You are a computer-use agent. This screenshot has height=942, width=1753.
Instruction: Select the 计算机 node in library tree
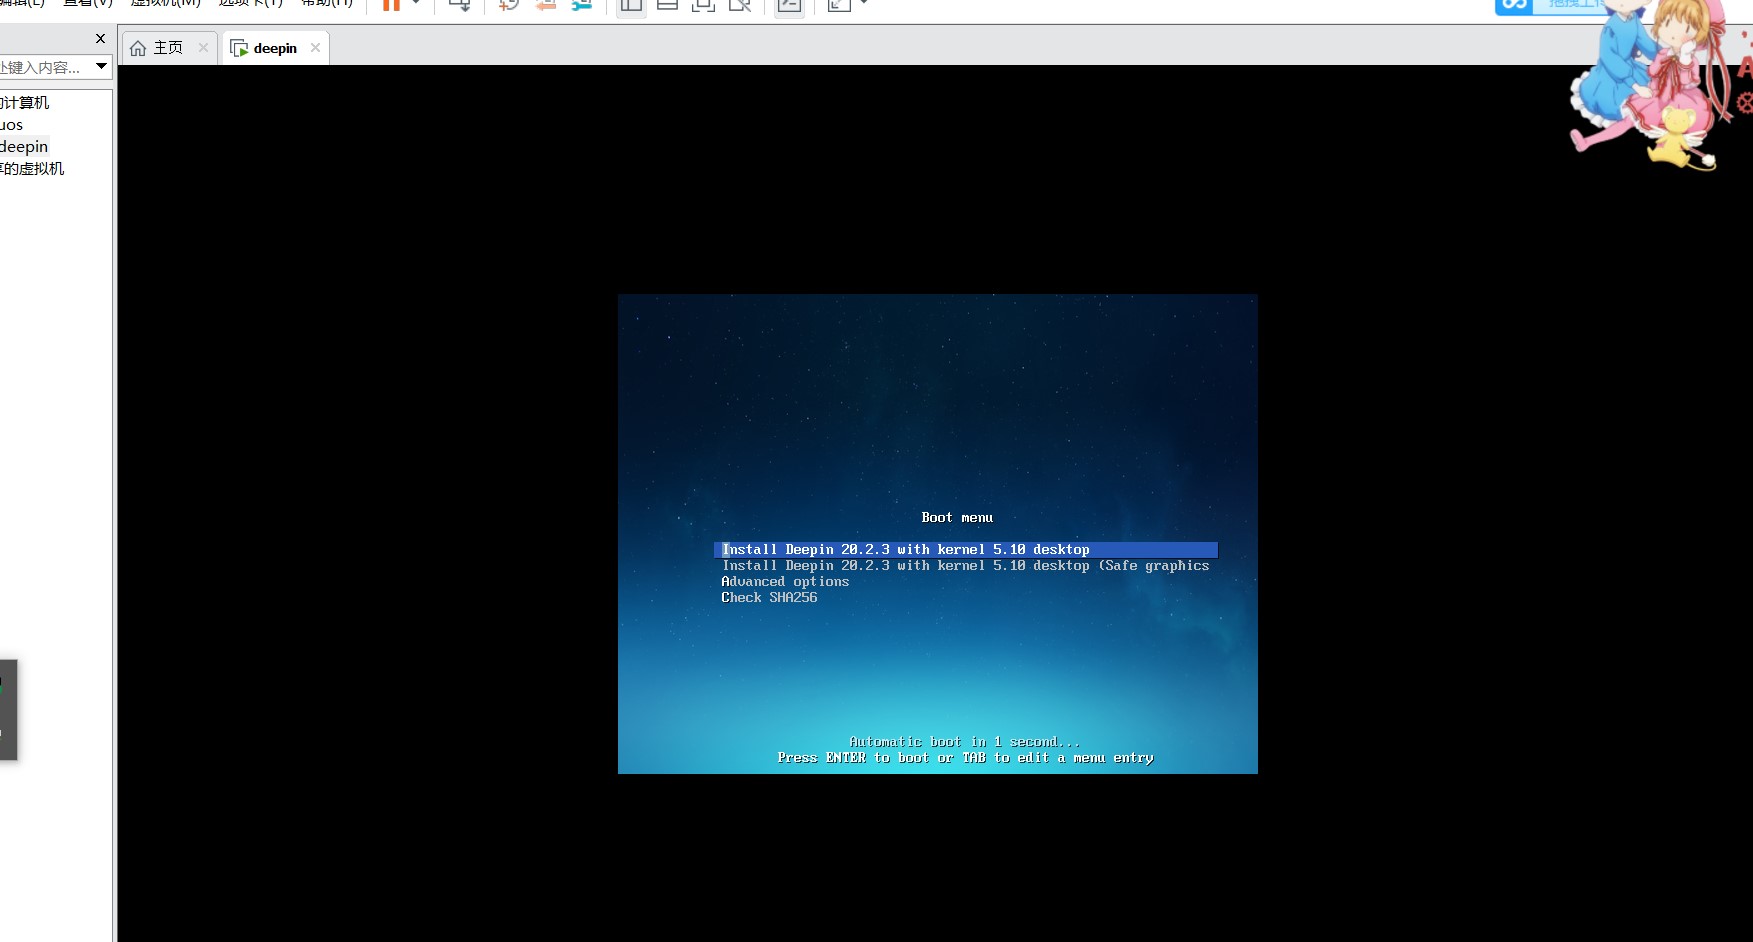[x=25, y=102]
